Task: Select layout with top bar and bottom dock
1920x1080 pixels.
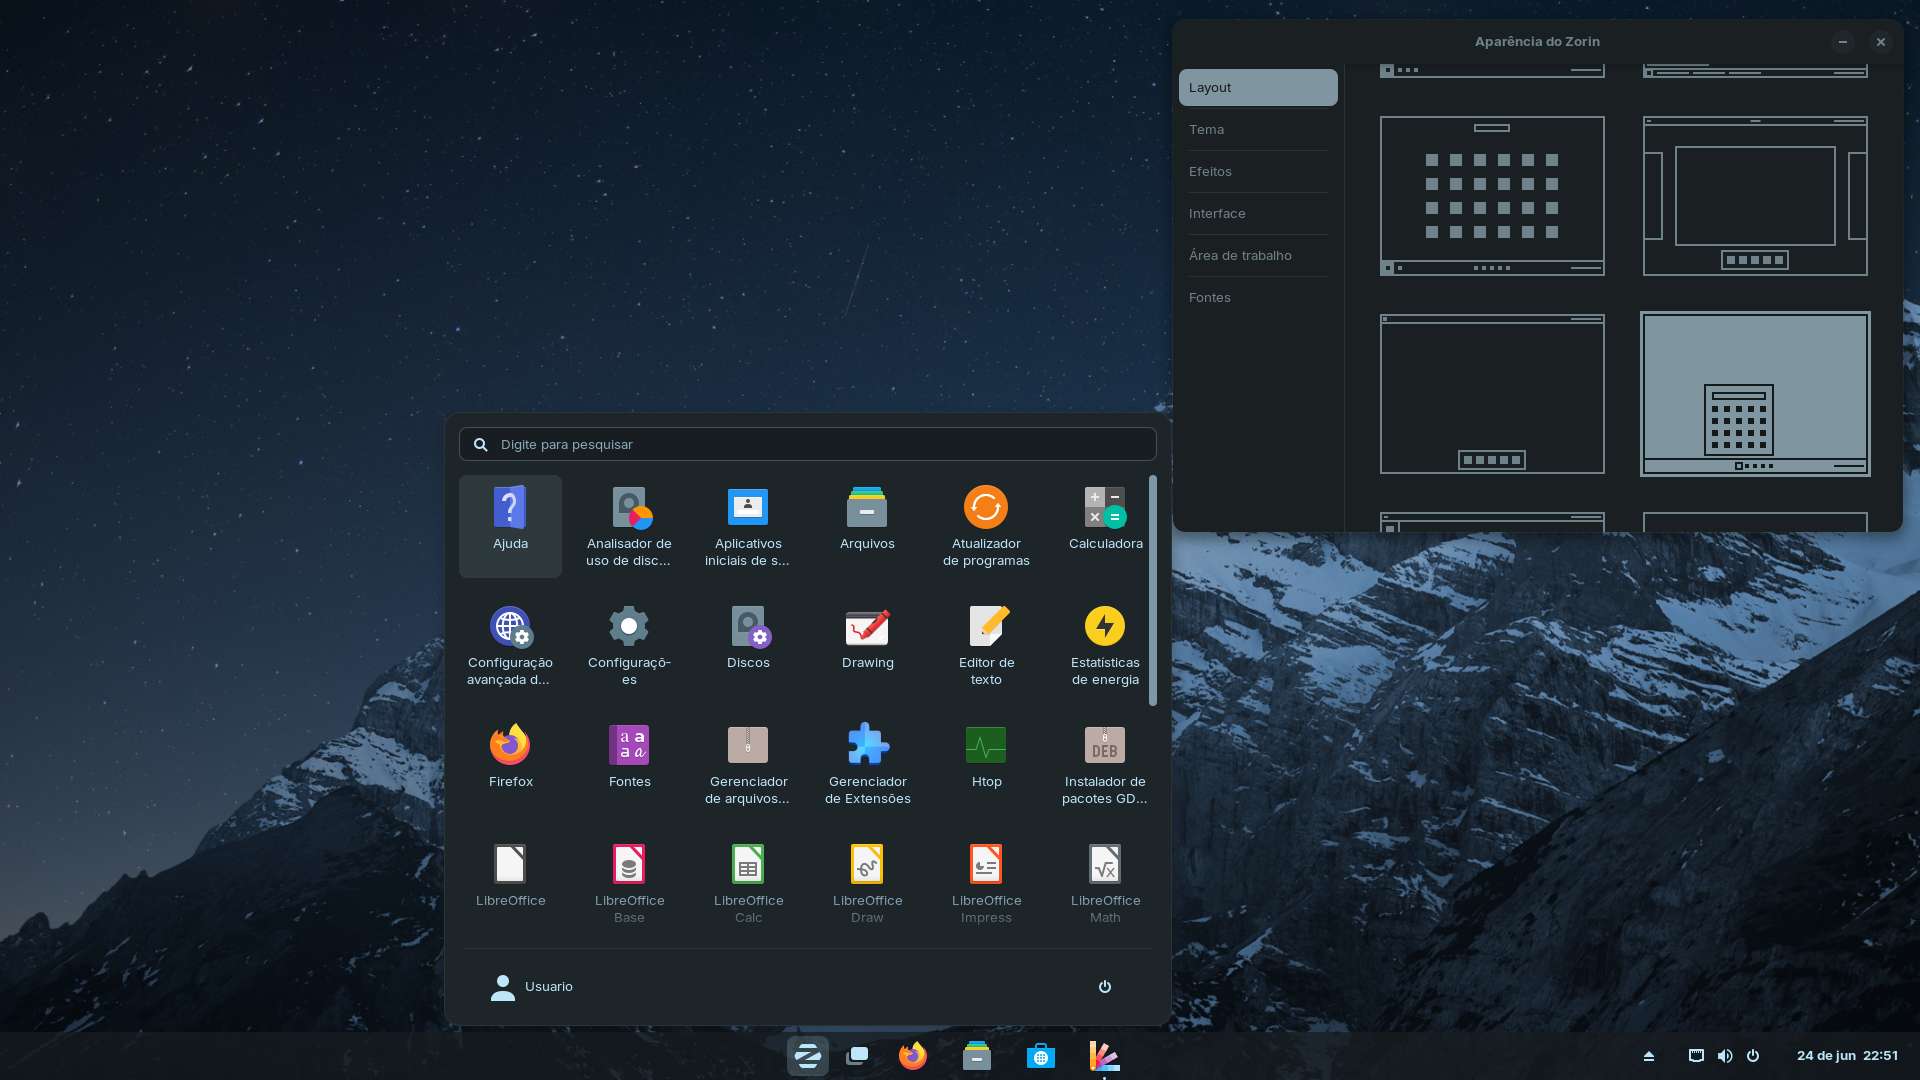Action: [1492, 394]
